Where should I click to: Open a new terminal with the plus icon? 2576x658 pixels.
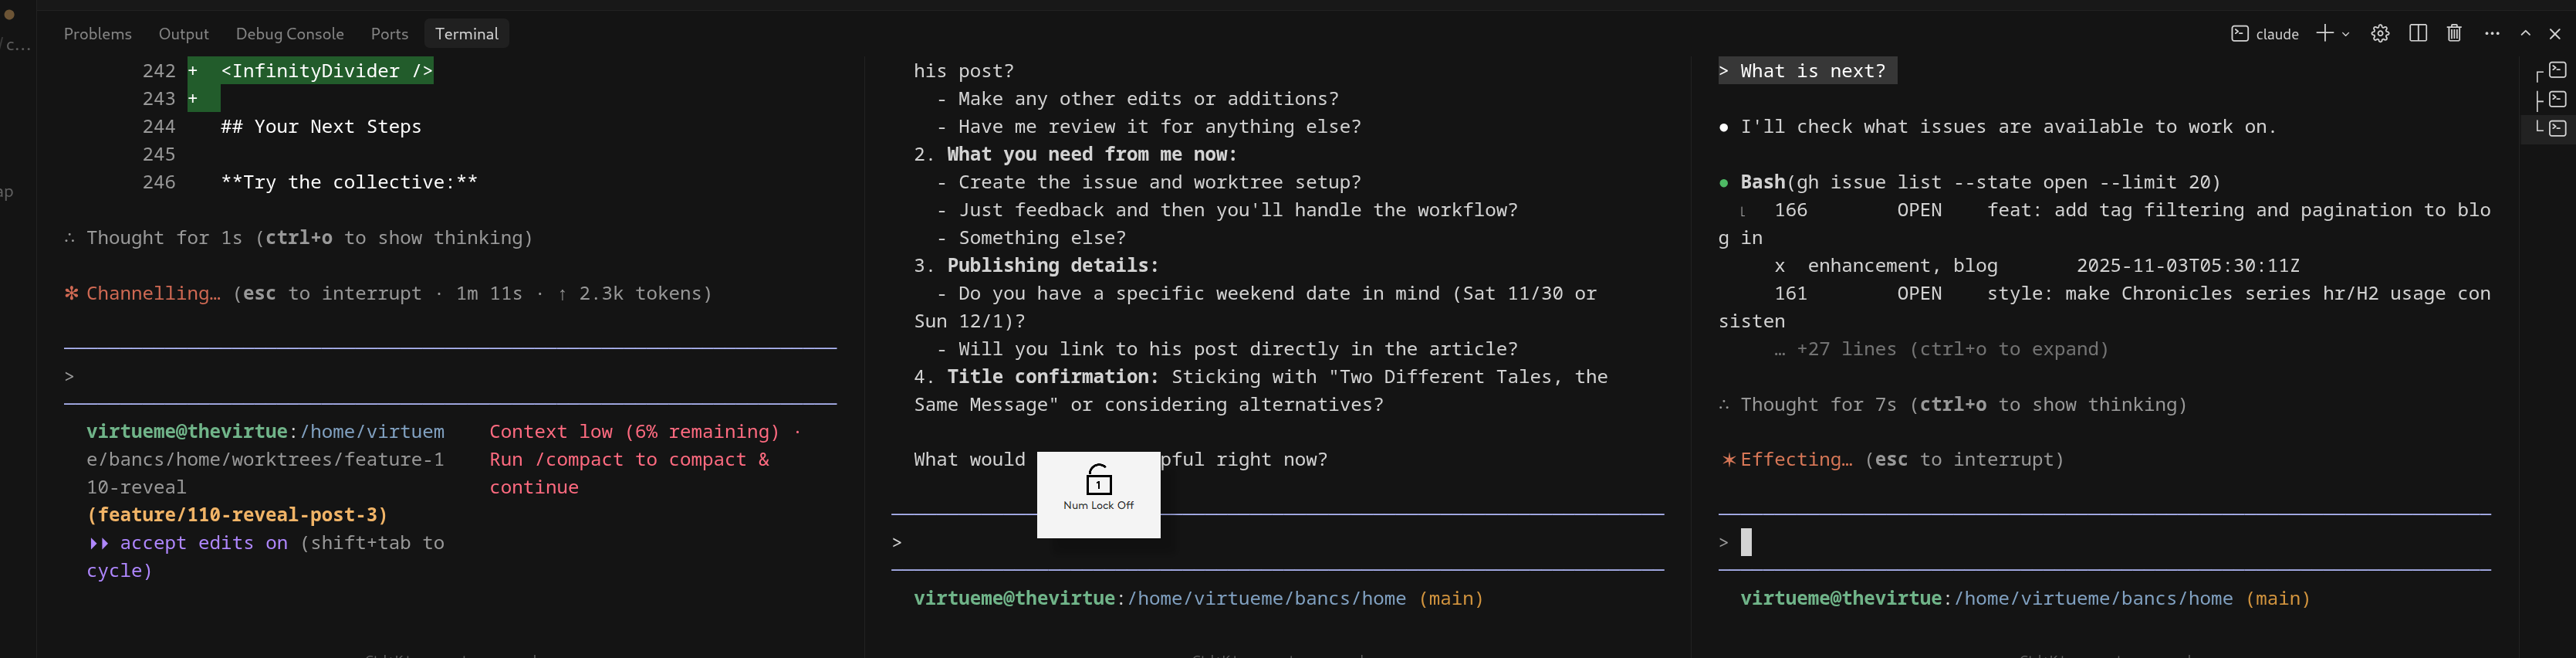coord(2324,33)
